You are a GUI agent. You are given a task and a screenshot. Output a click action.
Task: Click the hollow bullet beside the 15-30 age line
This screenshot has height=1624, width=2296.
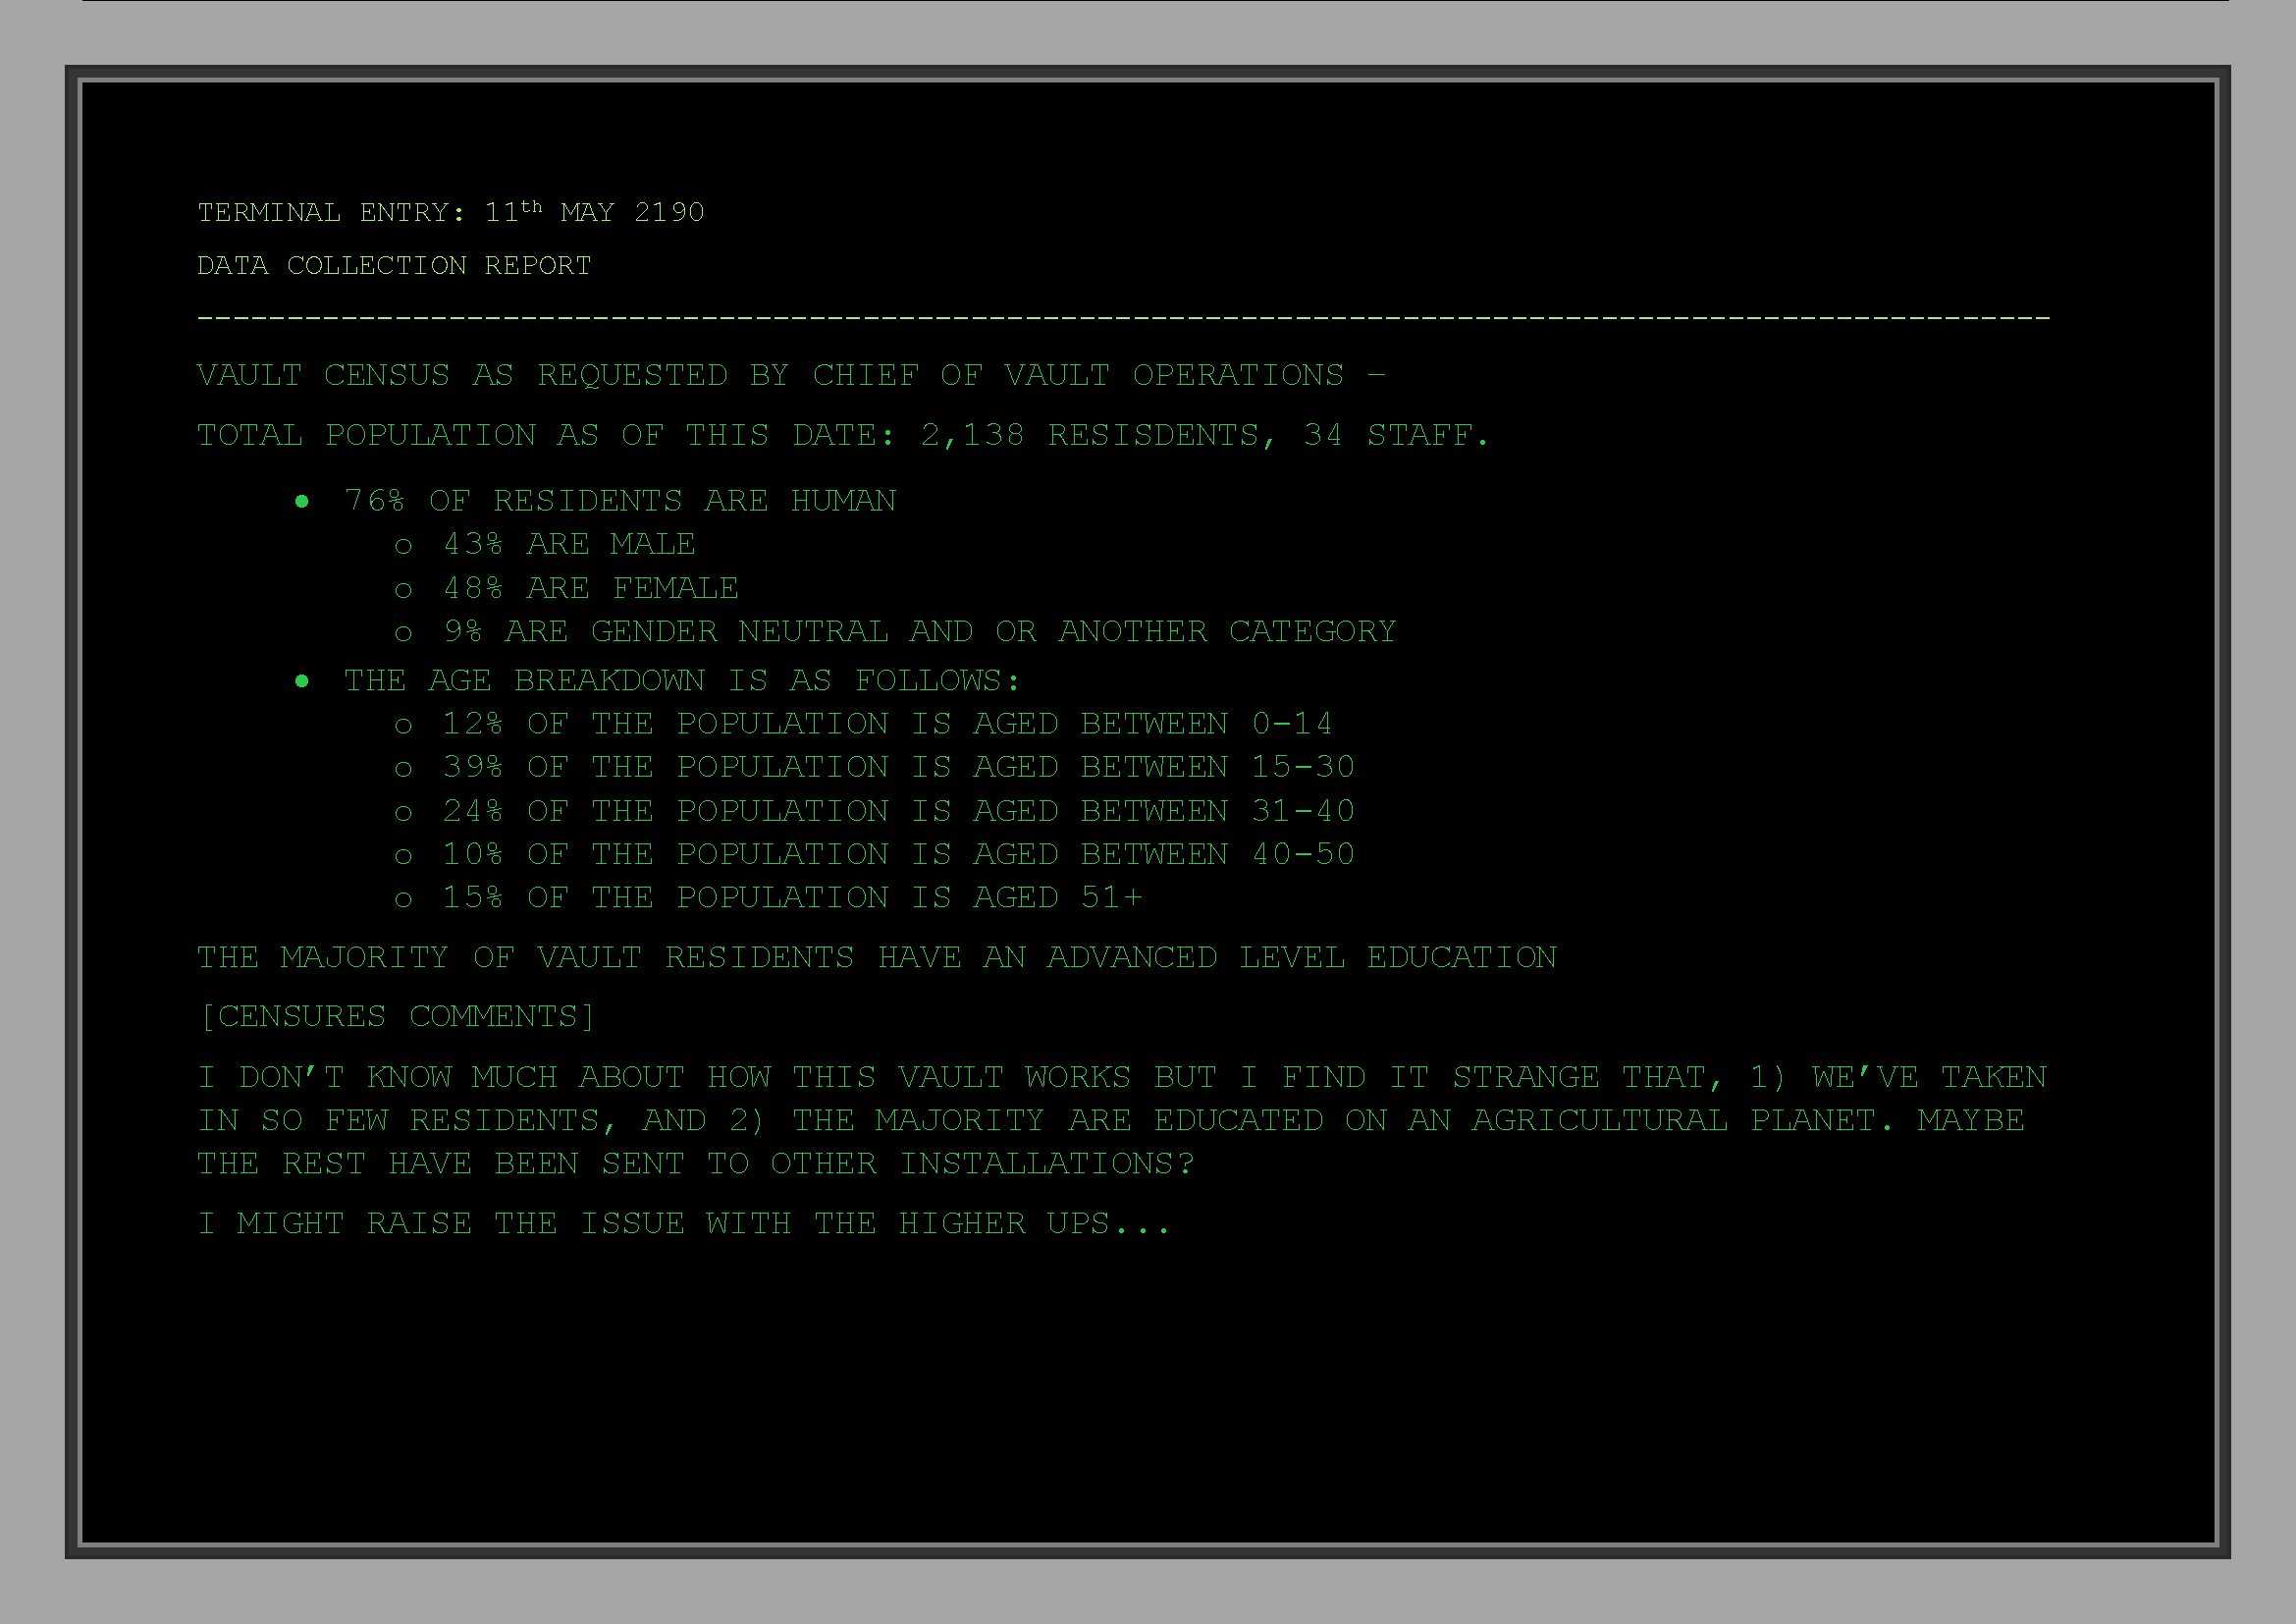pyautogui.click(x=403, y=770)
